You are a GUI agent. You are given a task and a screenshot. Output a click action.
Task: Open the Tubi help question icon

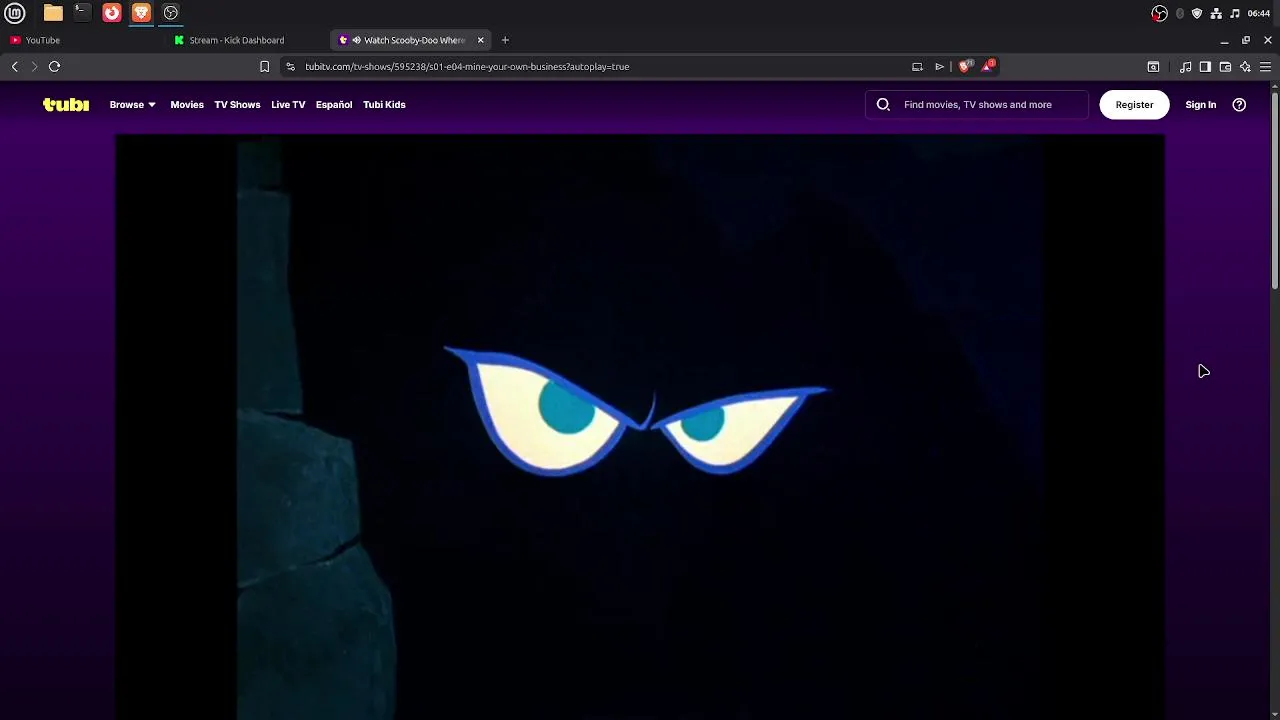pos(1239,104)
